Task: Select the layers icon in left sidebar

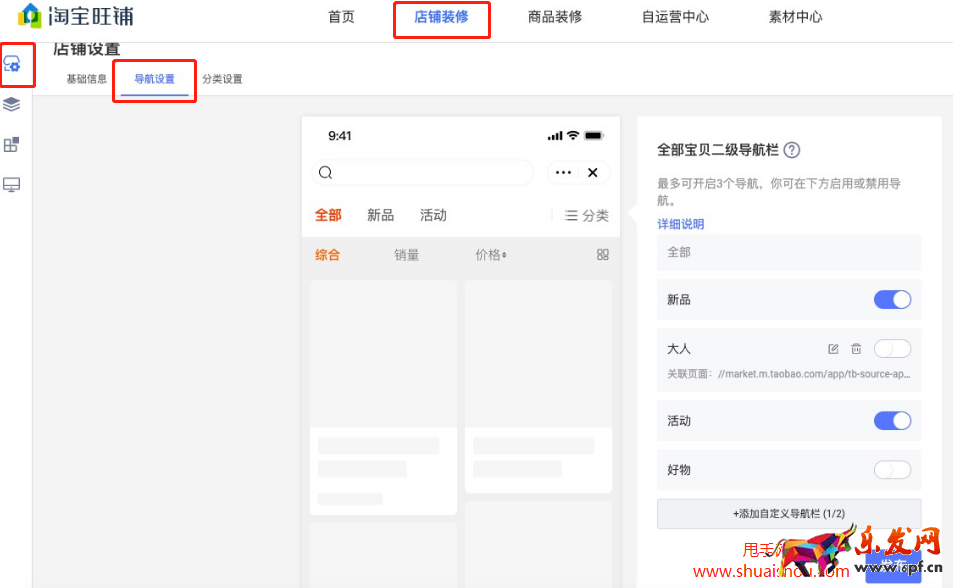Action: pos(14,104)
